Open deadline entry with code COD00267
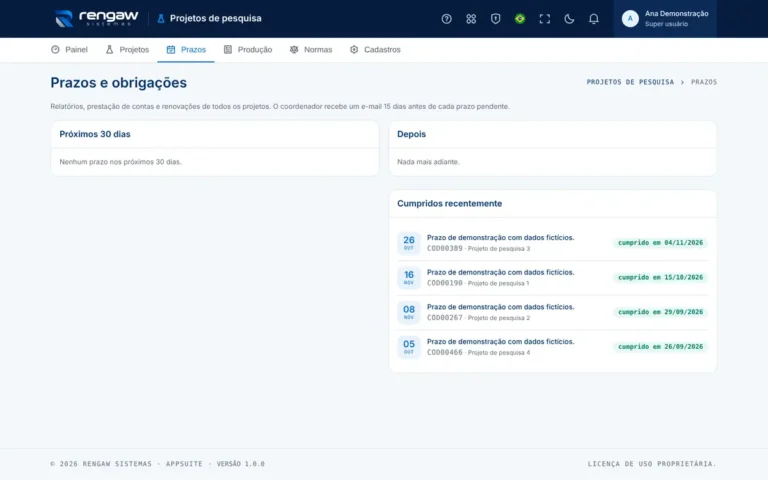 tap(552, 312)
